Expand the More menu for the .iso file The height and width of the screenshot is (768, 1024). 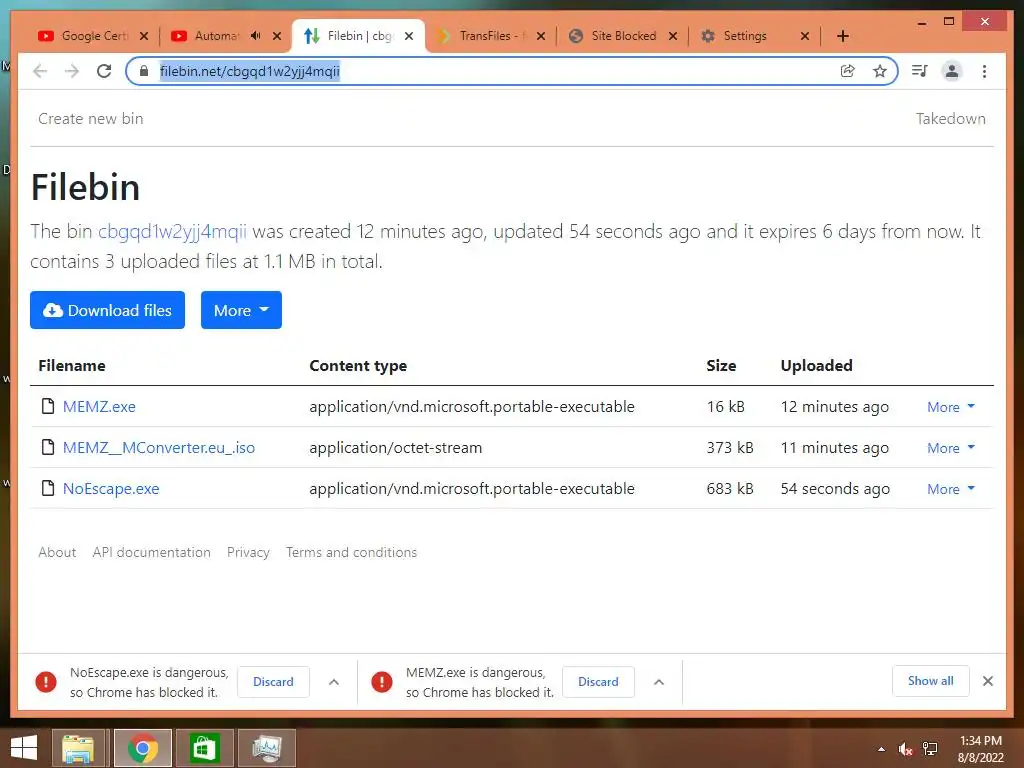951,448
